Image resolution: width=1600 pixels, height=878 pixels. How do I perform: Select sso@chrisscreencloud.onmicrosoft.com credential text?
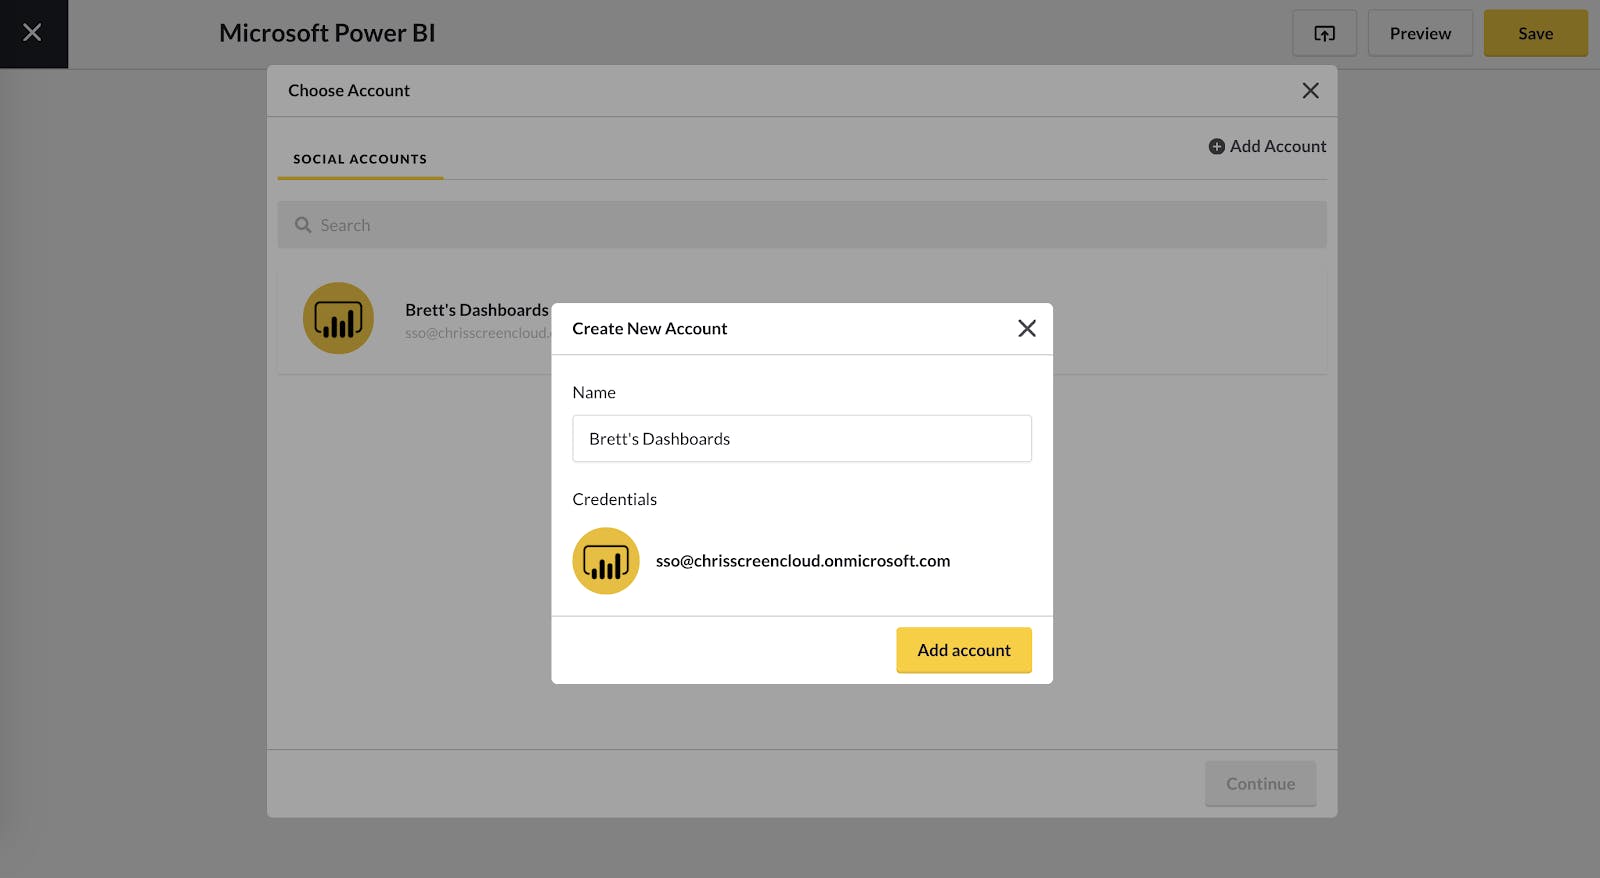803,561
